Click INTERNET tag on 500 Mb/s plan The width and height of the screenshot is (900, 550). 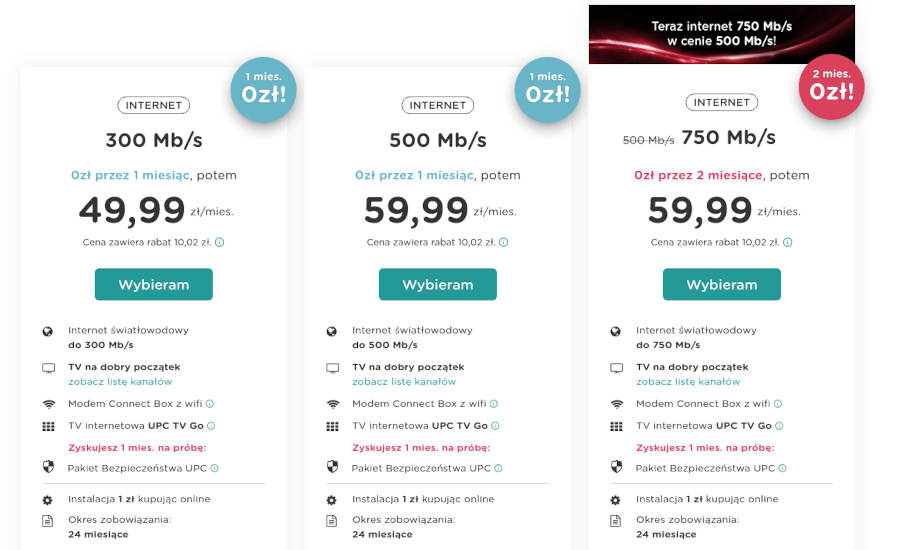[438, 105]
